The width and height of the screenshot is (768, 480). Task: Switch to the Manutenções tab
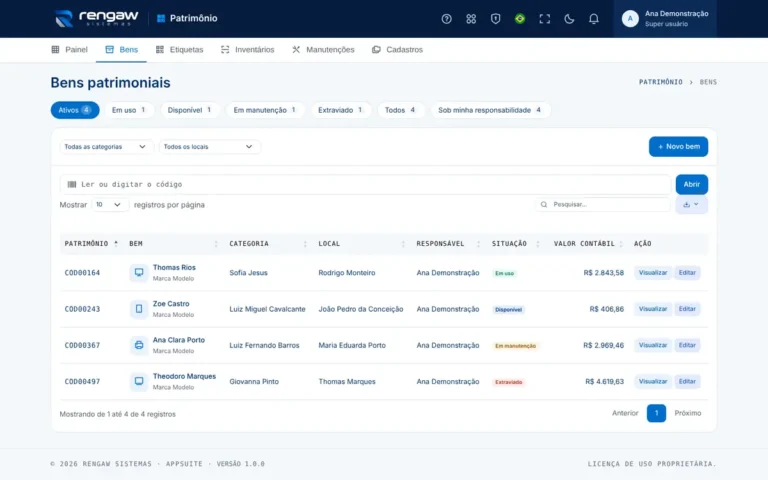[x=323, y=49]
